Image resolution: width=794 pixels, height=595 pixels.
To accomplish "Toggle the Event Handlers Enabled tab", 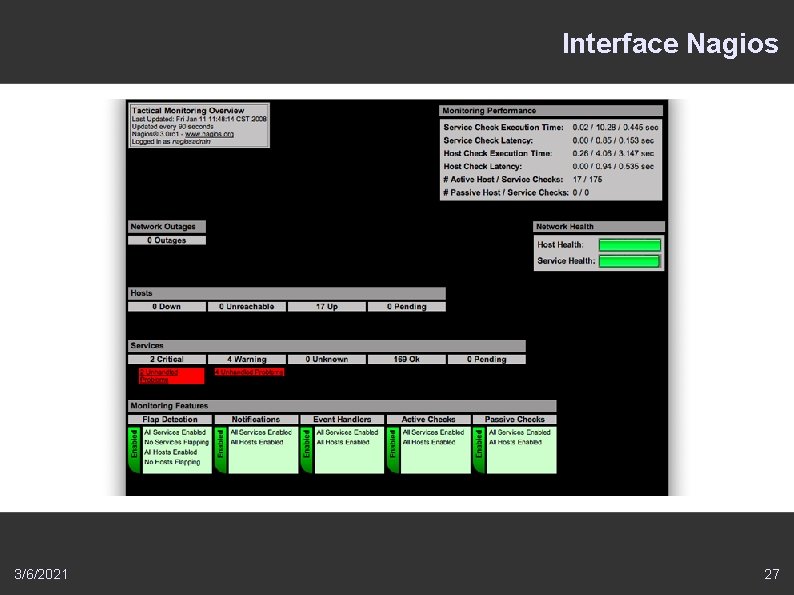I will [x=306, y=450].
